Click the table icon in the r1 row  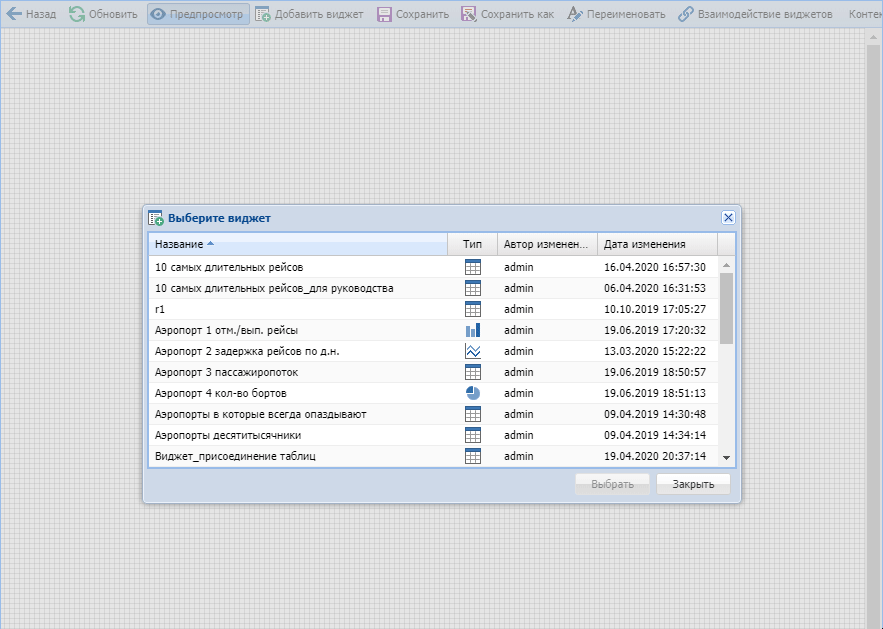[472, 309]
